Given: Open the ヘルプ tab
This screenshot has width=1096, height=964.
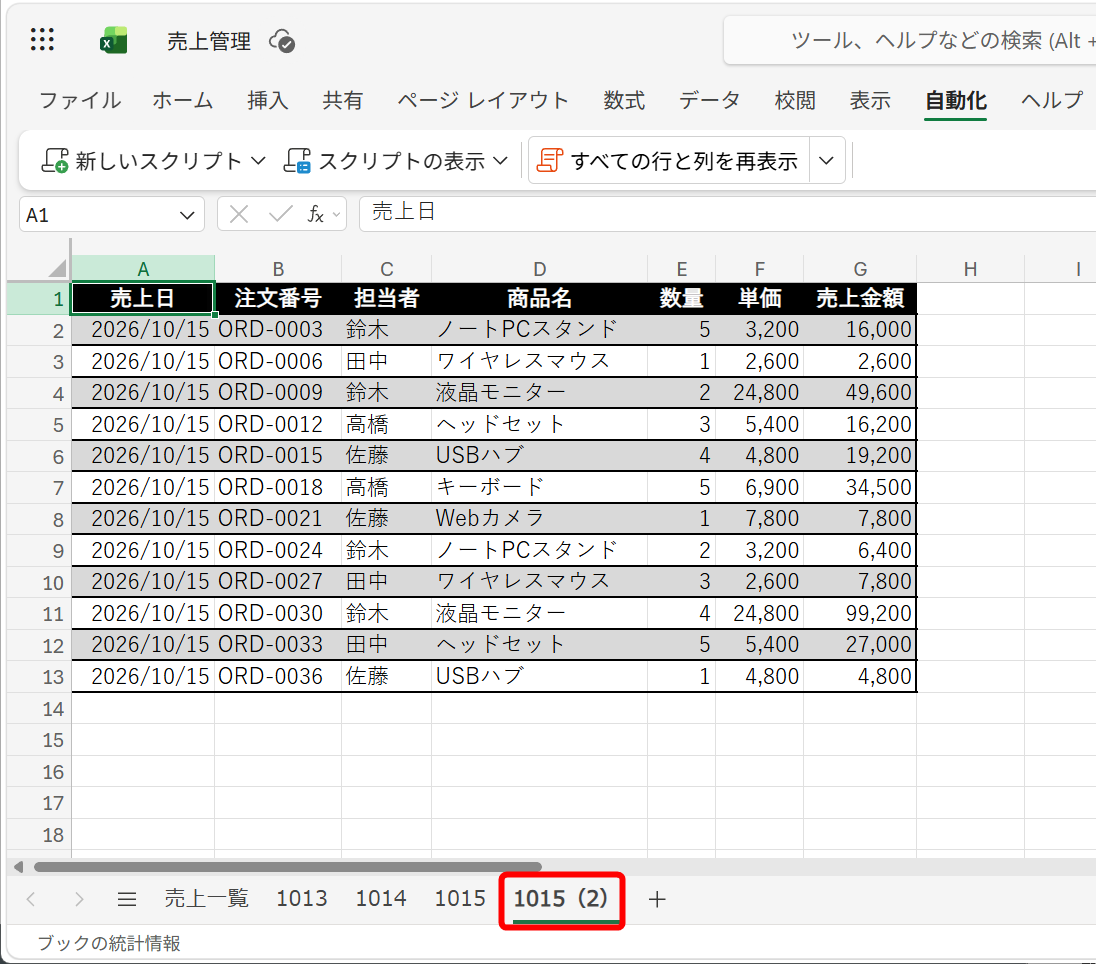Looking at the screenshot, I should (1052, 101).
